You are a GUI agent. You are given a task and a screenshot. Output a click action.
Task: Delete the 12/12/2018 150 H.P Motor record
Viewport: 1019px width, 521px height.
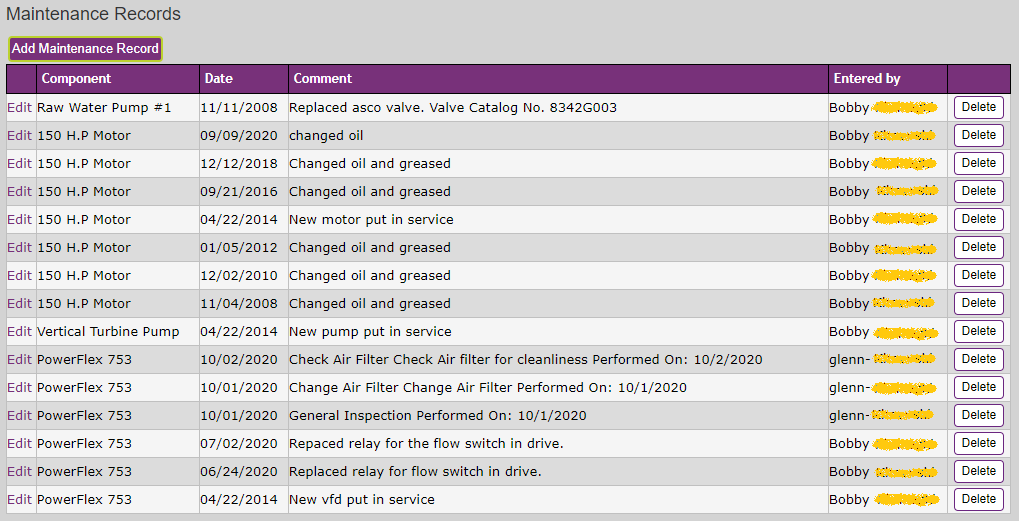(979, 163)
